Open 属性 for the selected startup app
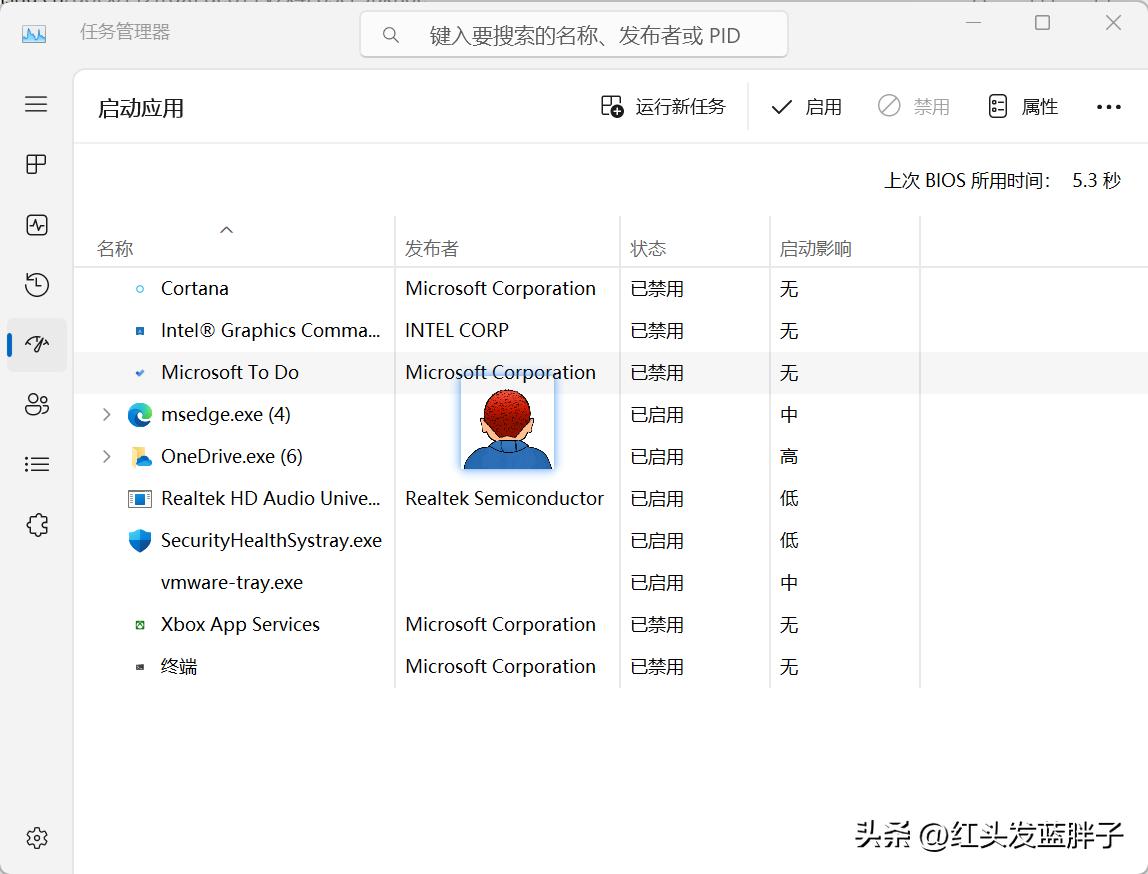1148x874 pixels. 1022,106
